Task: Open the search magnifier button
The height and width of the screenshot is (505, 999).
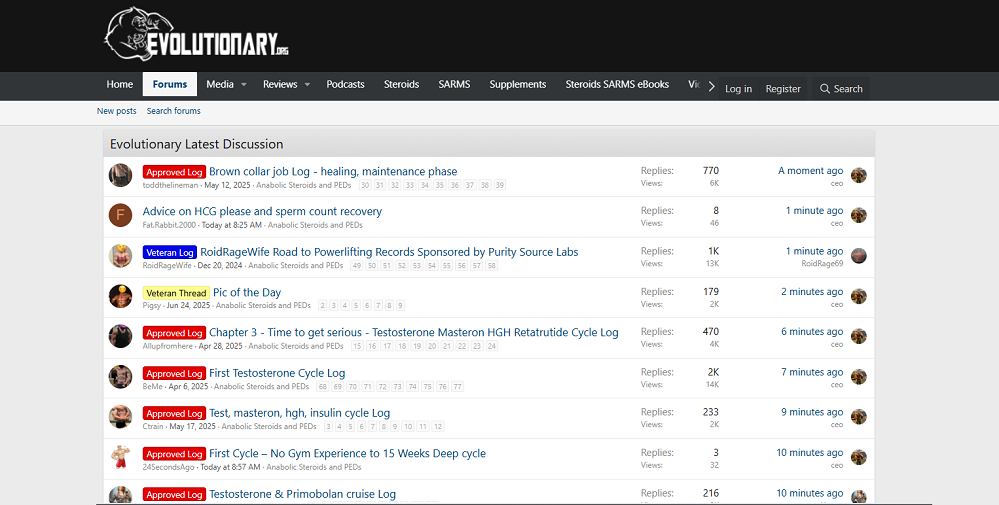Action: (x=840, y=89)
